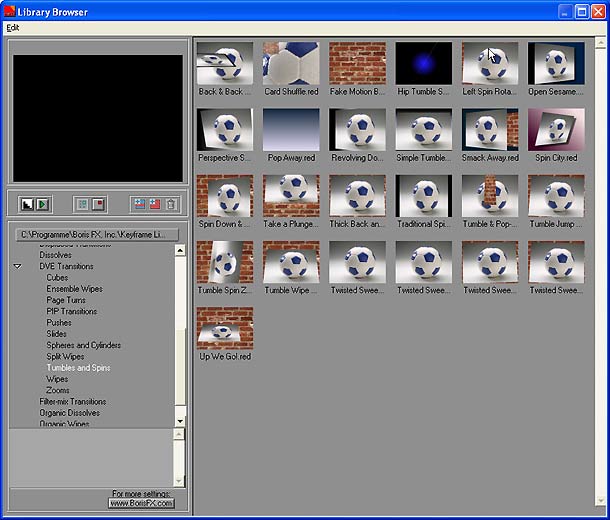Click the first blue icon in right toolbar group
Image resolution: width=610 pixels, height=520 pixels.
138,204
